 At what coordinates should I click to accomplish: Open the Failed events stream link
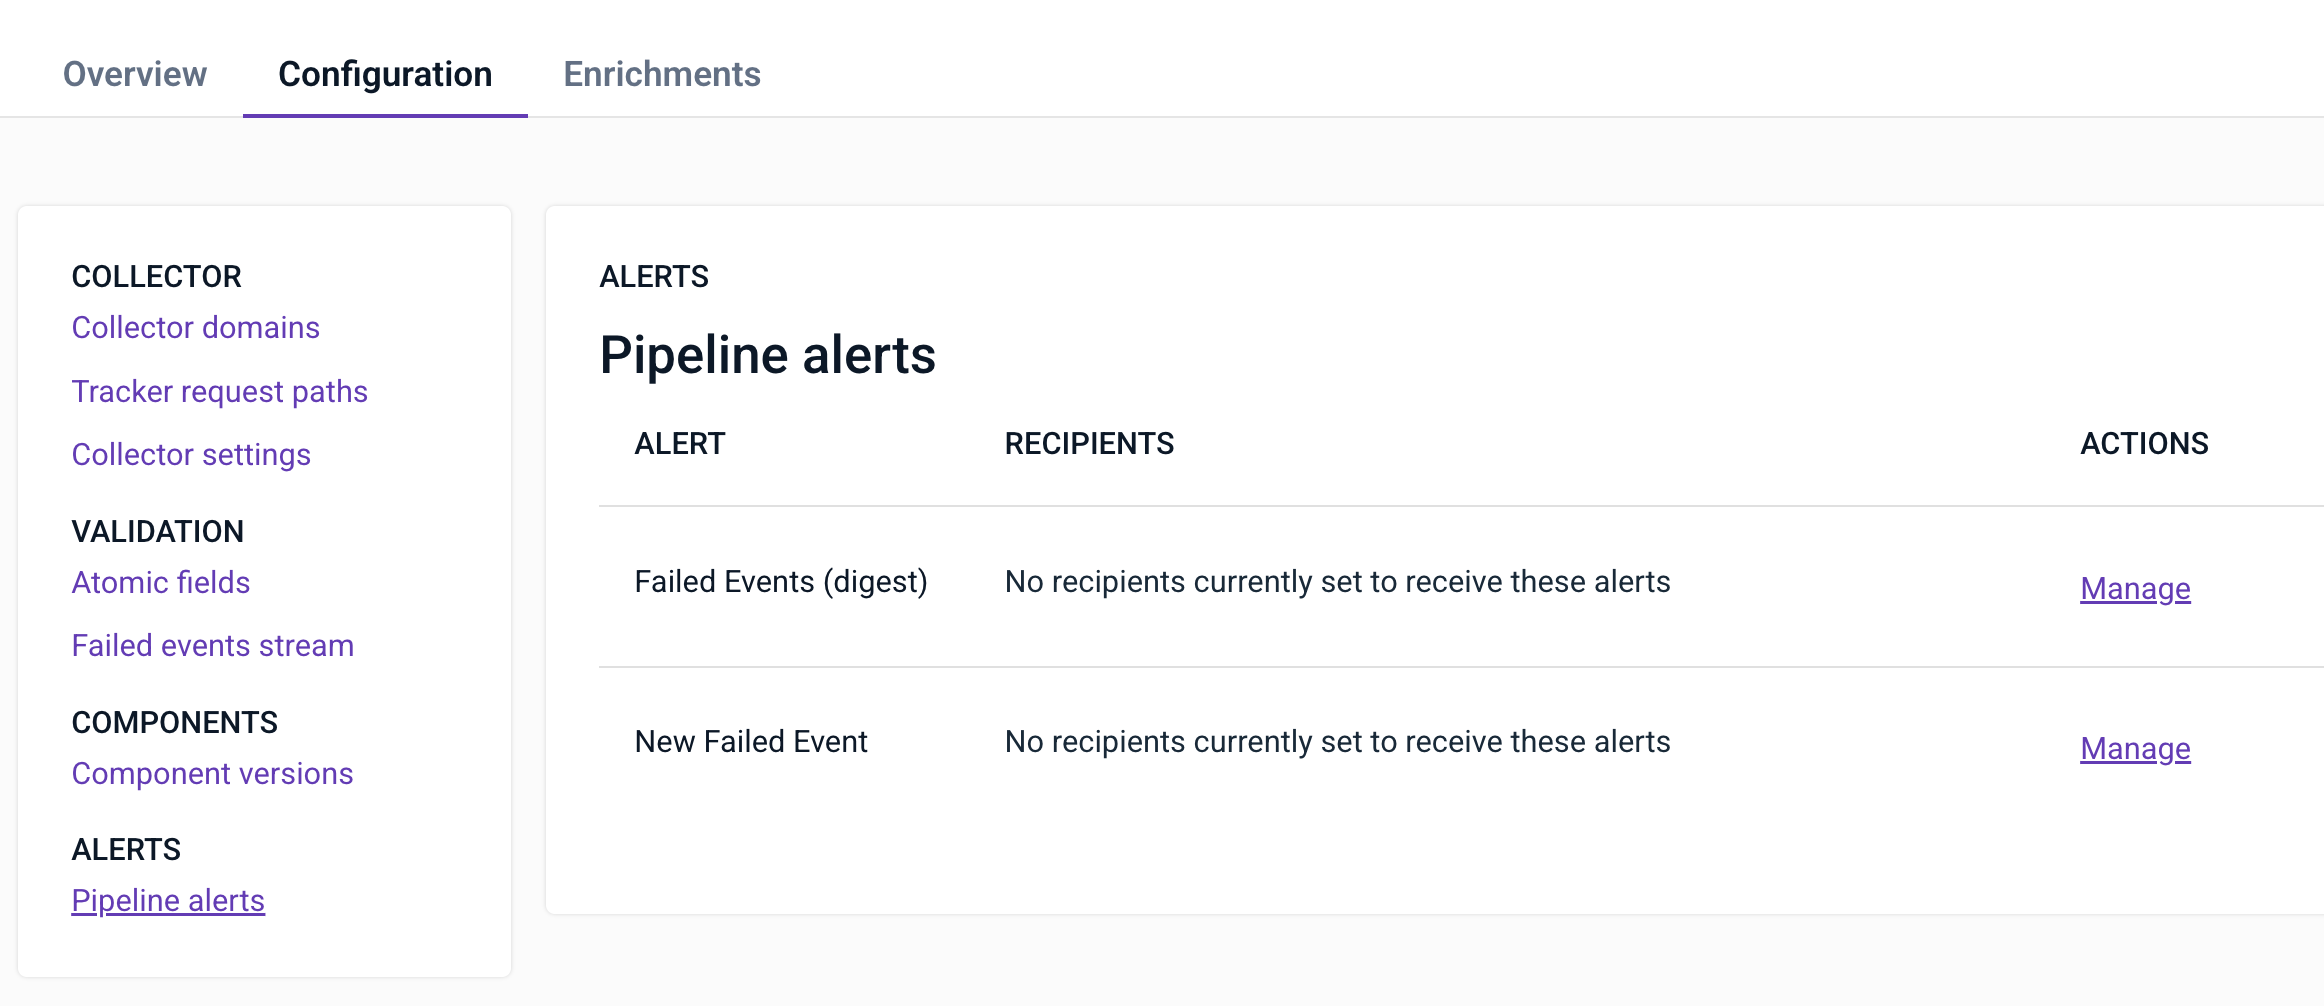coord(213,646)
